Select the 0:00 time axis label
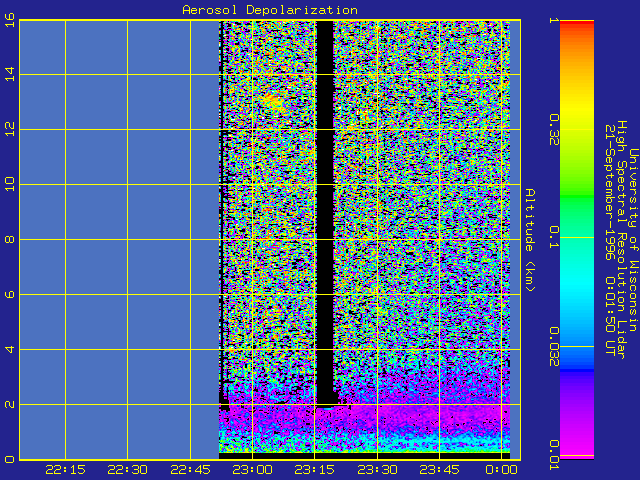640x480 pixels. (502, 470)
